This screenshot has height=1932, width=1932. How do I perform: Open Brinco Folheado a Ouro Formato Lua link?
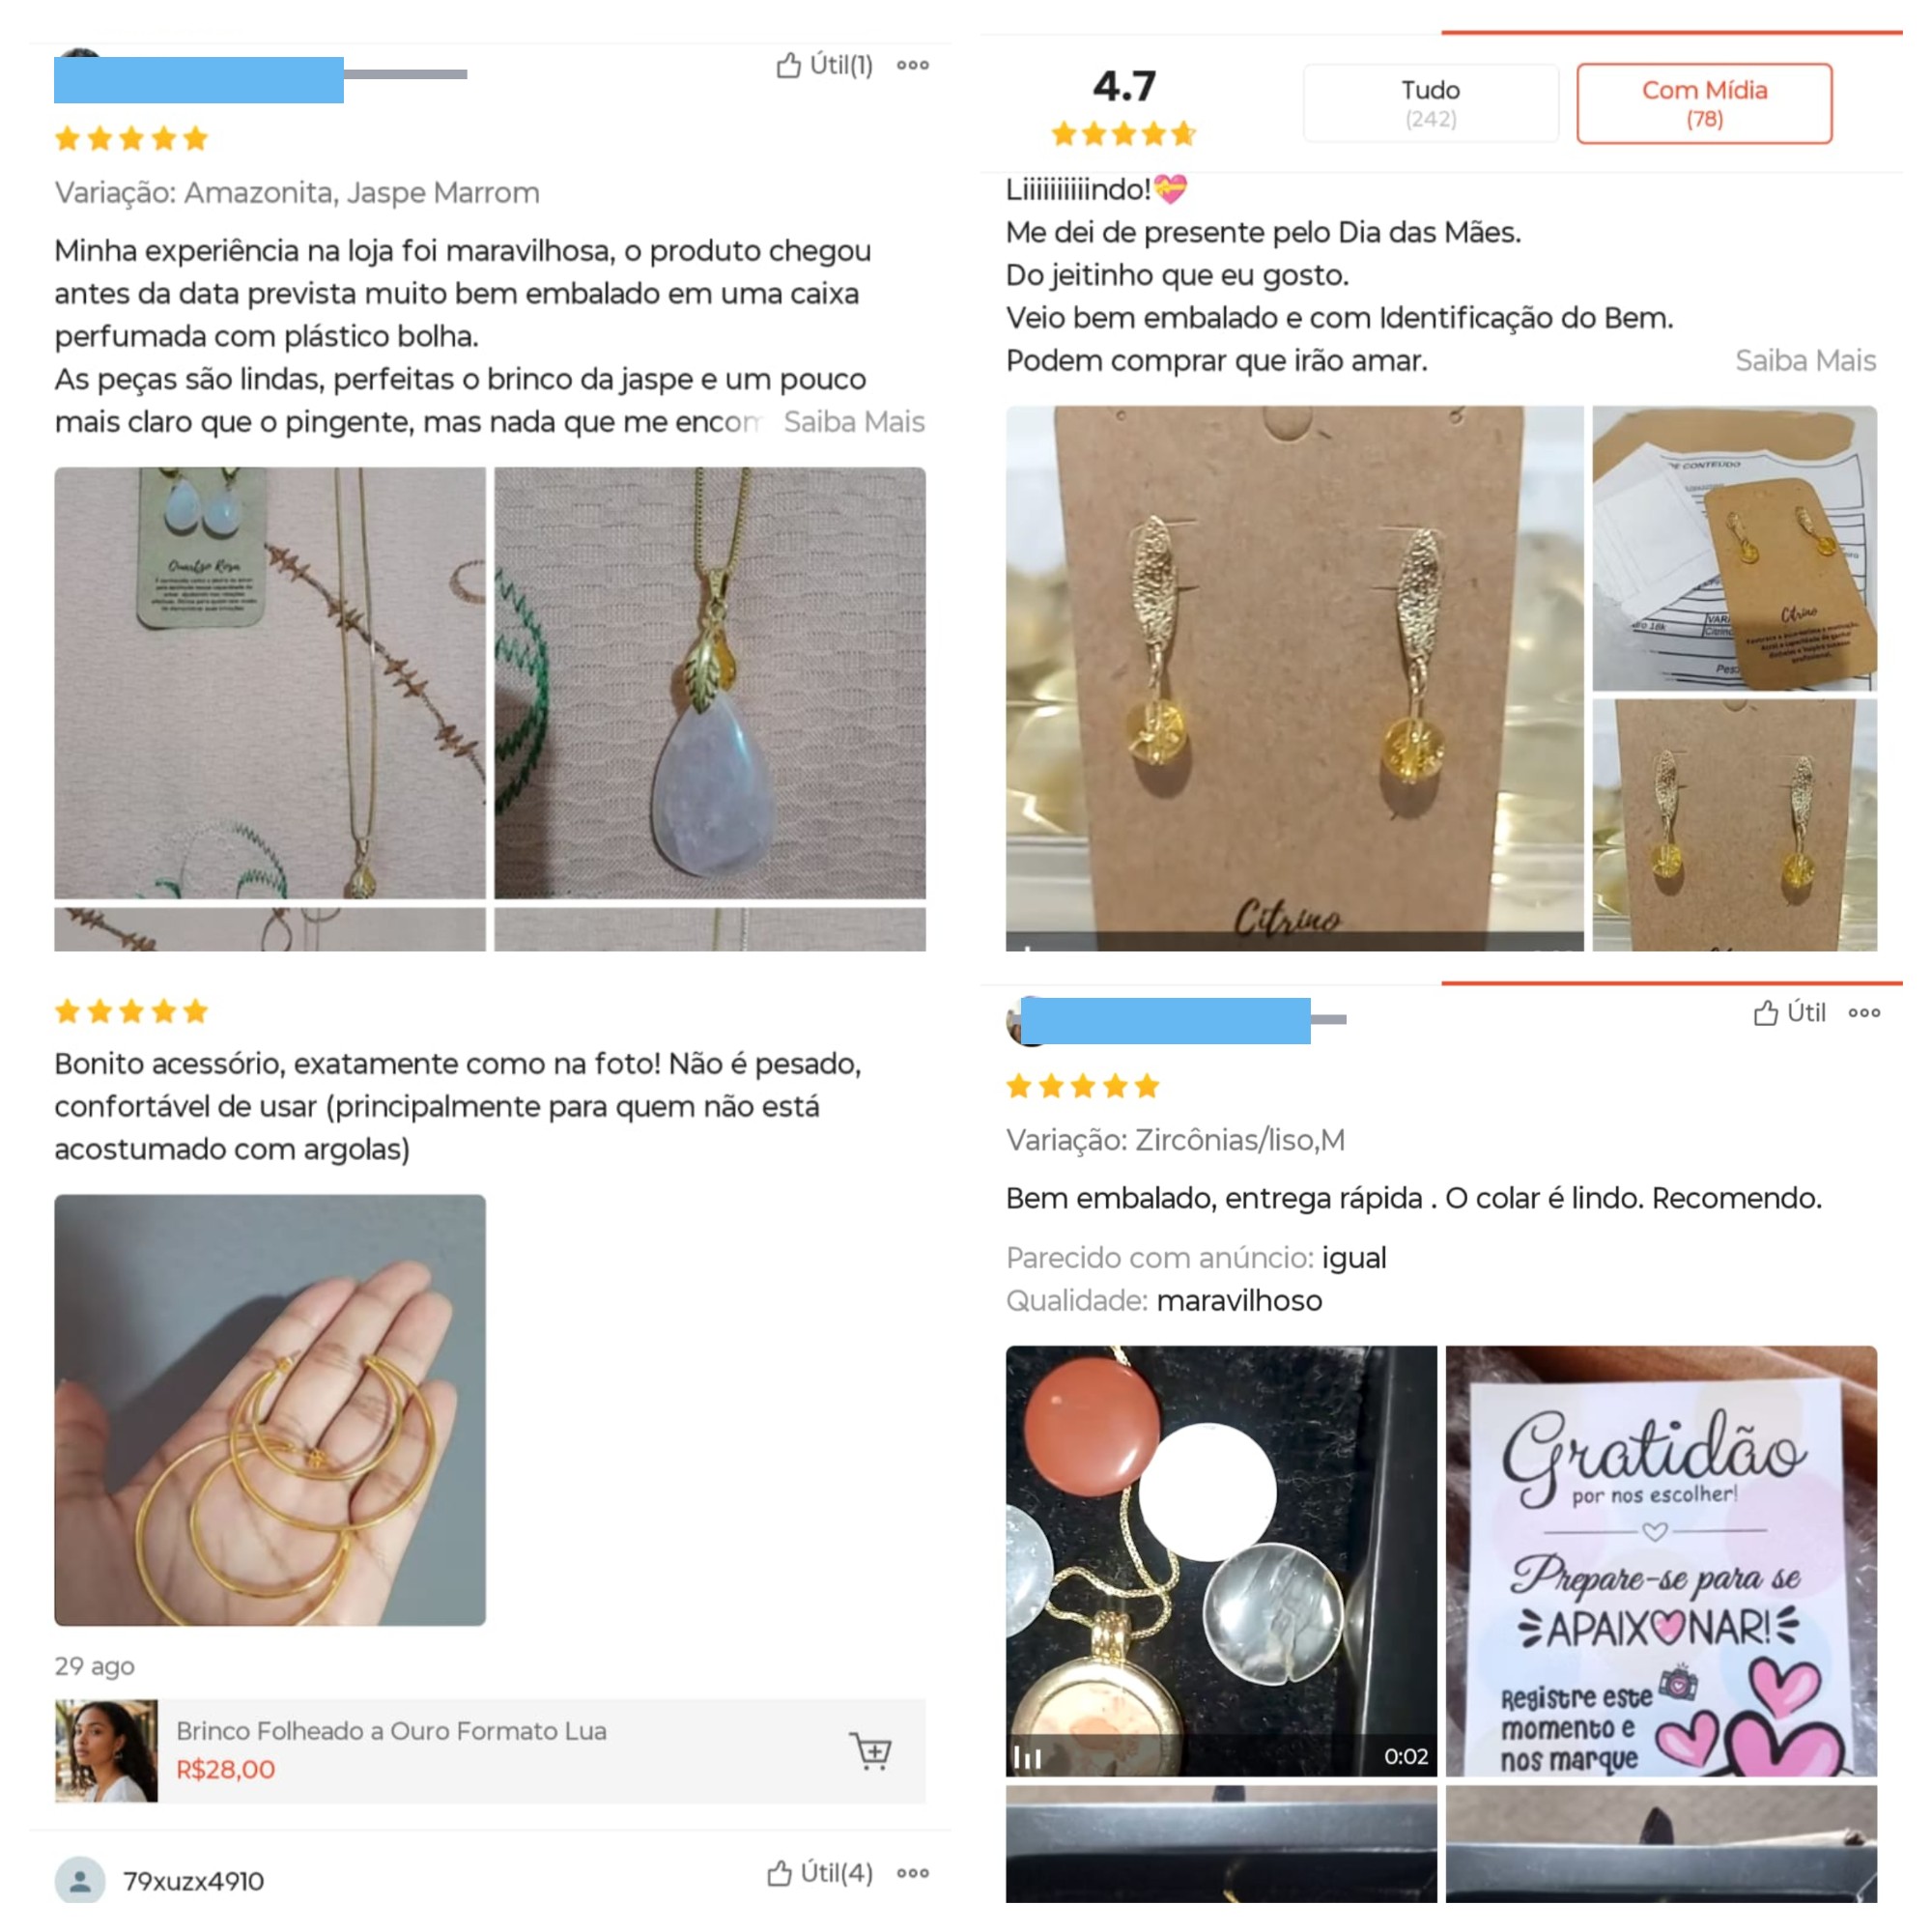[391, 1731]
